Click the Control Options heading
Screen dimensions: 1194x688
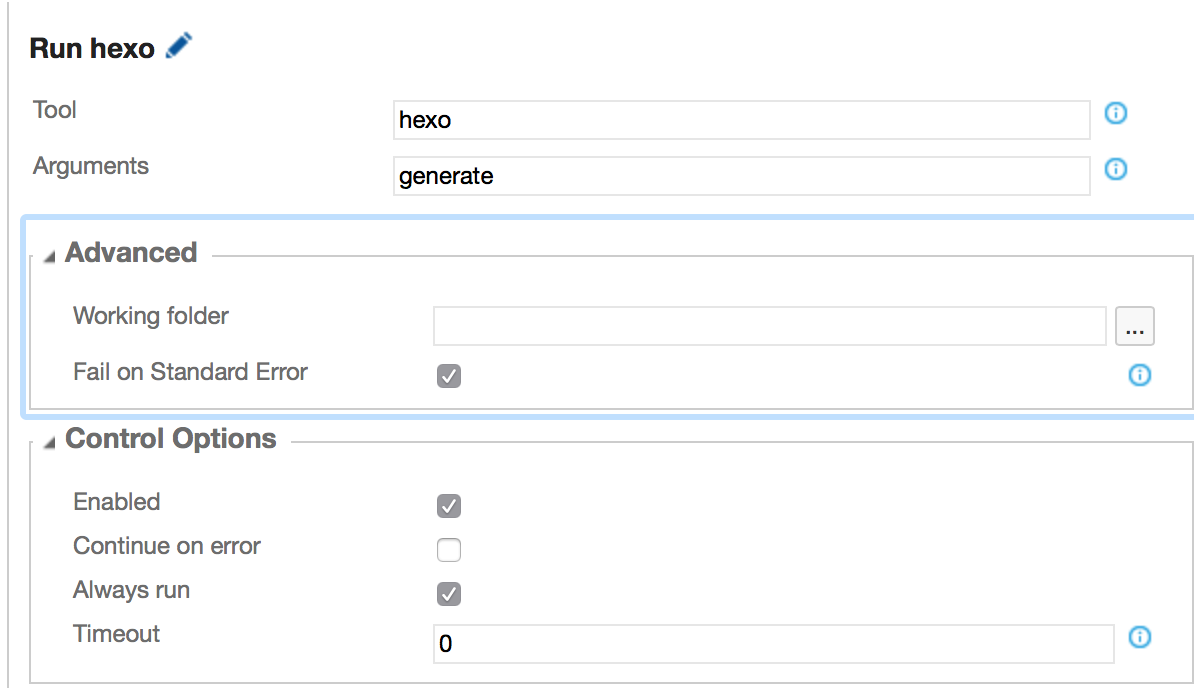171,438
